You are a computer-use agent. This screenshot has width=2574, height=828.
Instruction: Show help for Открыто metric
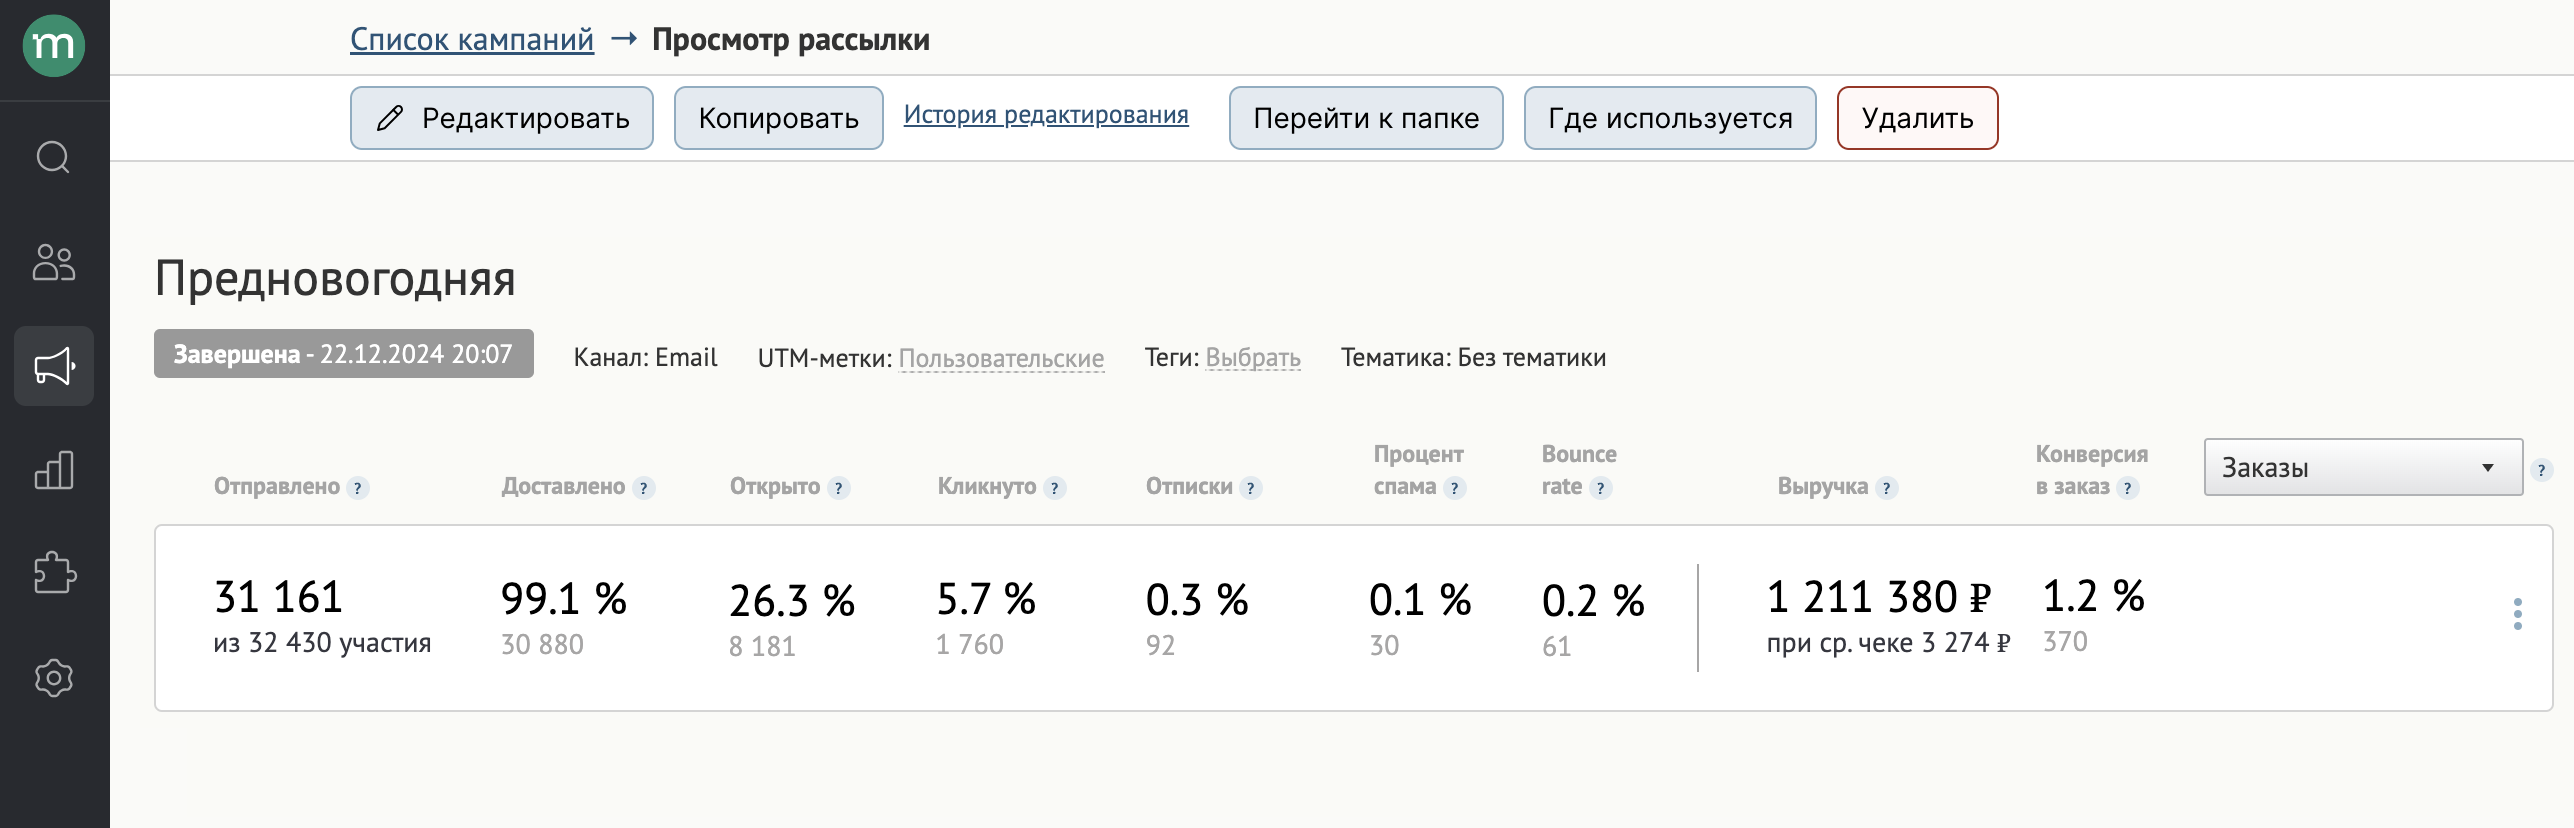(x=839, y=488)
